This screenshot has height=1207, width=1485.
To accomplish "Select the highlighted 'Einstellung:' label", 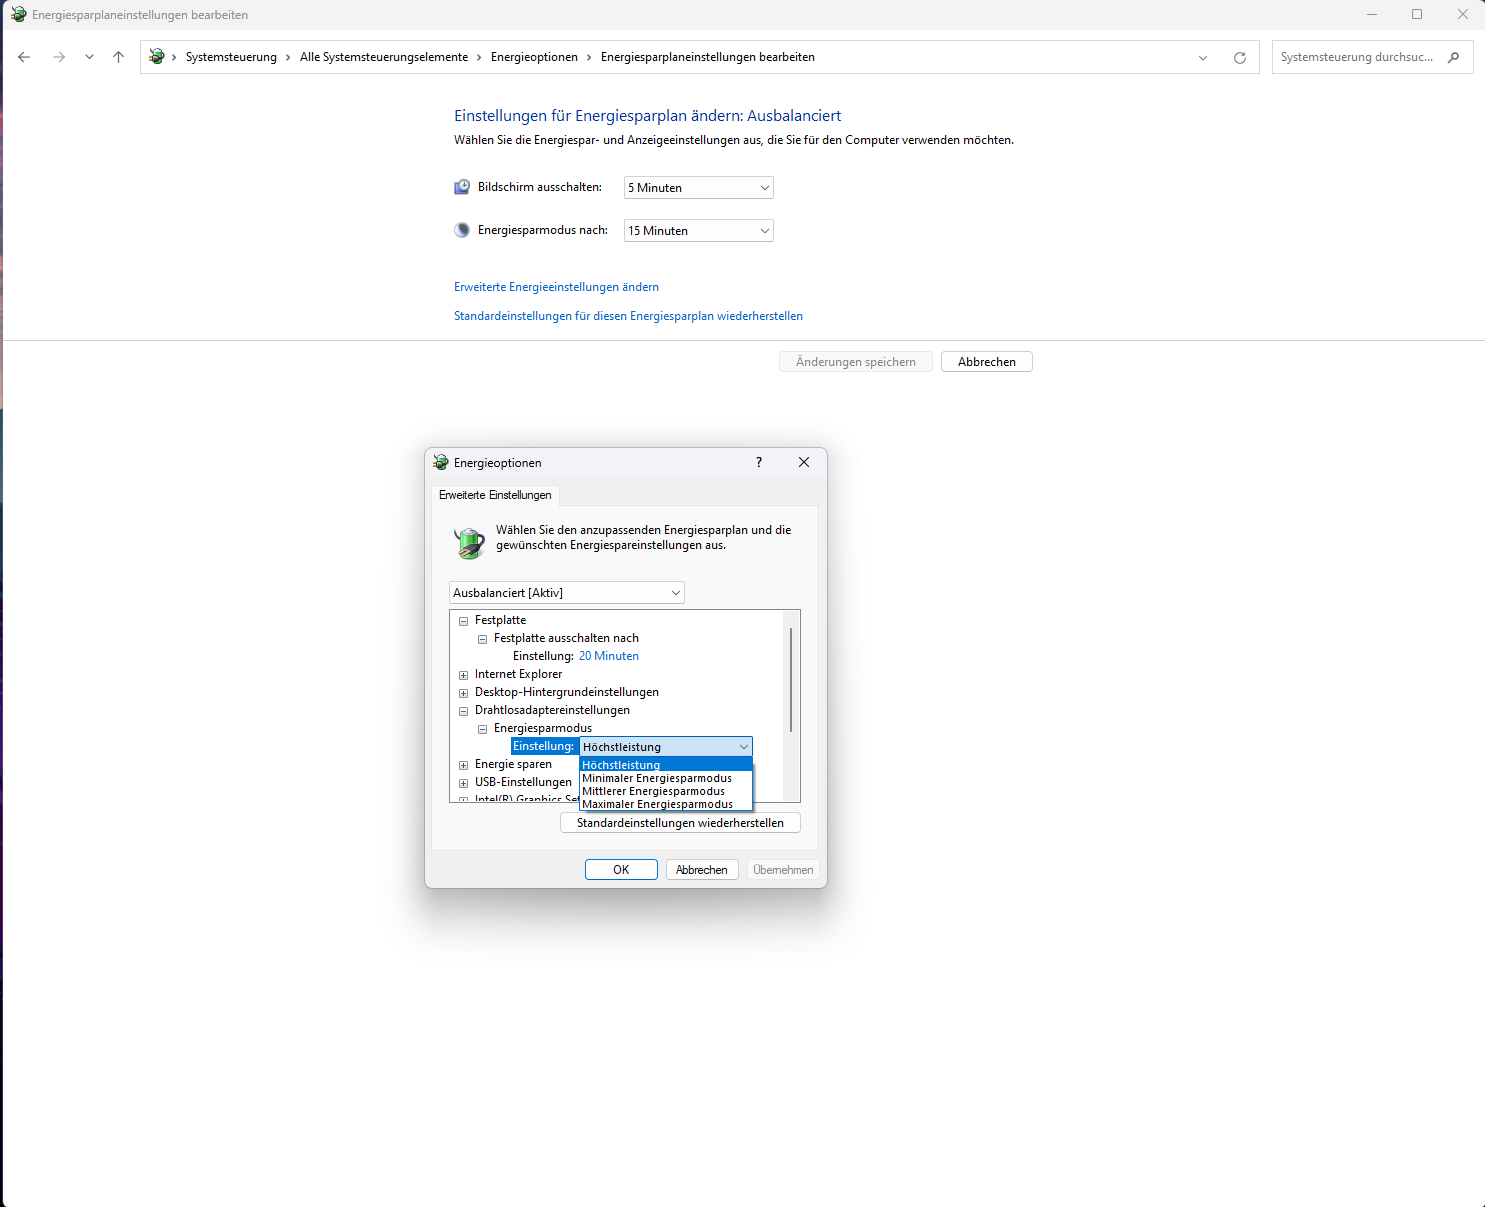I will (544, 747).
